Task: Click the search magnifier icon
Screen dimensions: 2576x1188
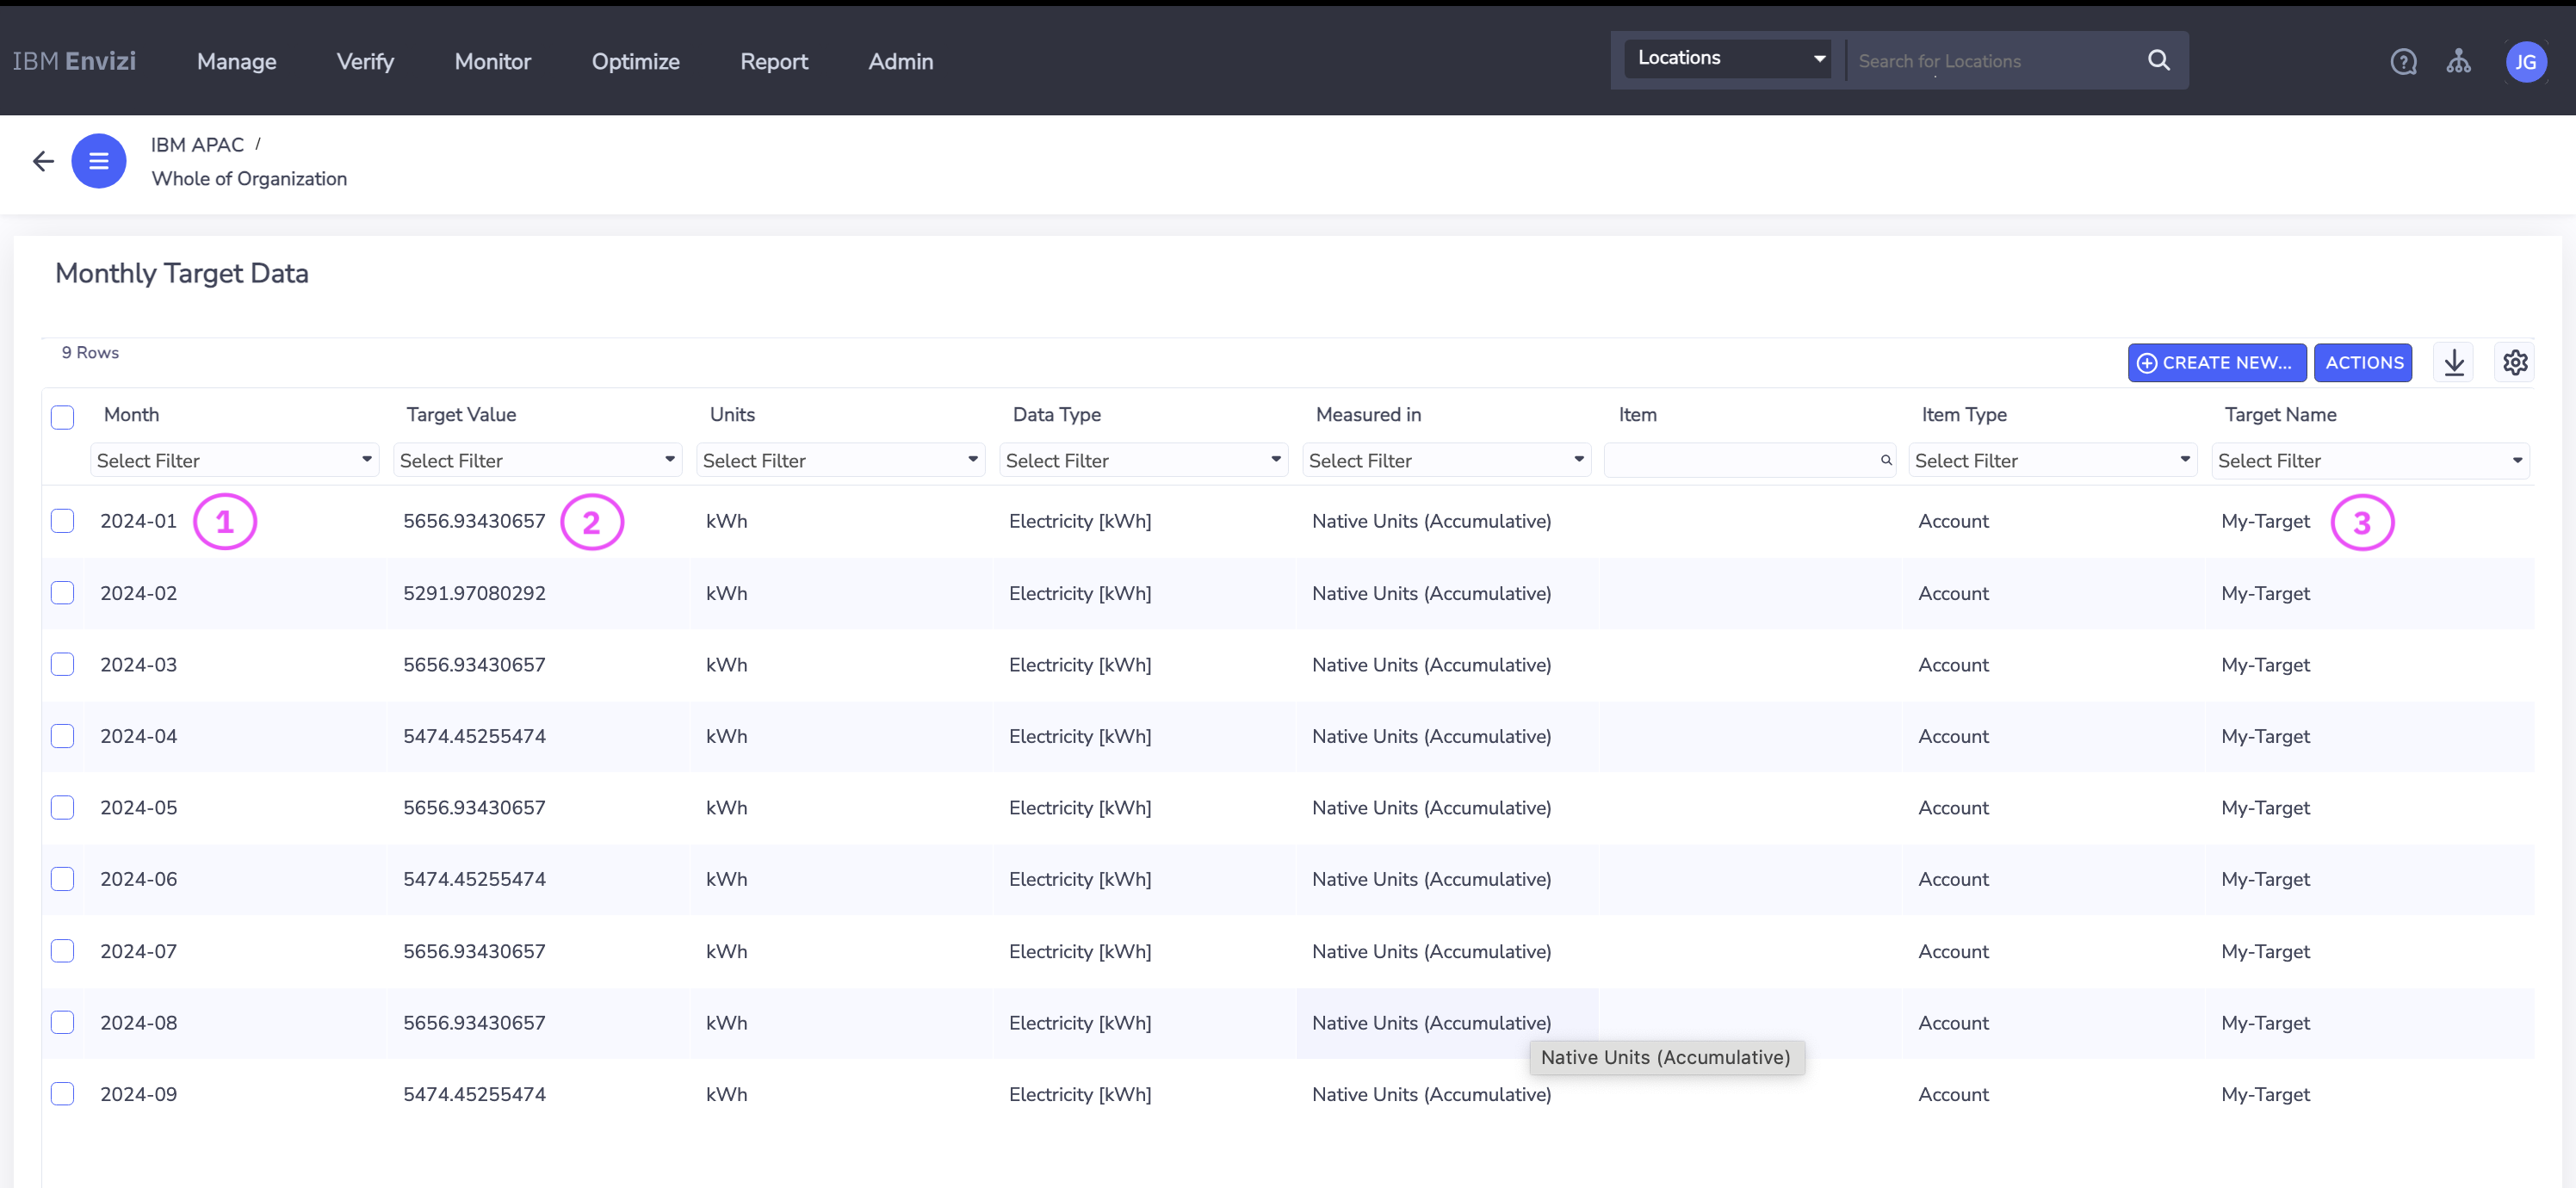Action: point(2158,60)
